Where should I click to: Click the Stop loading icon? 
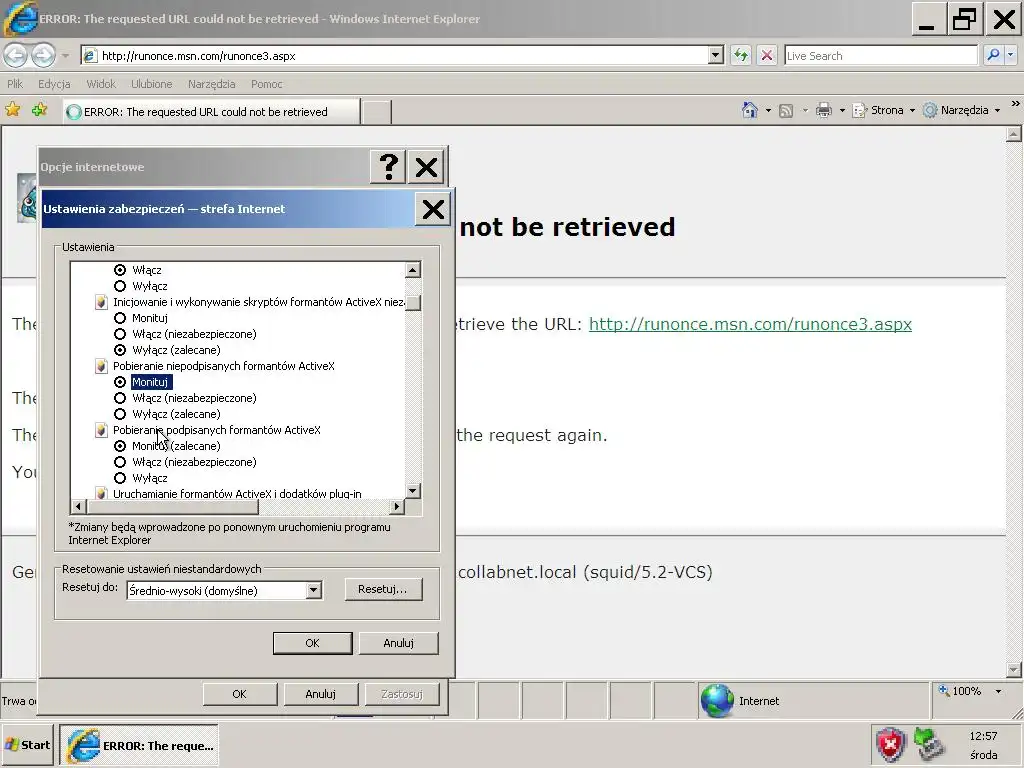click(767, 56)
